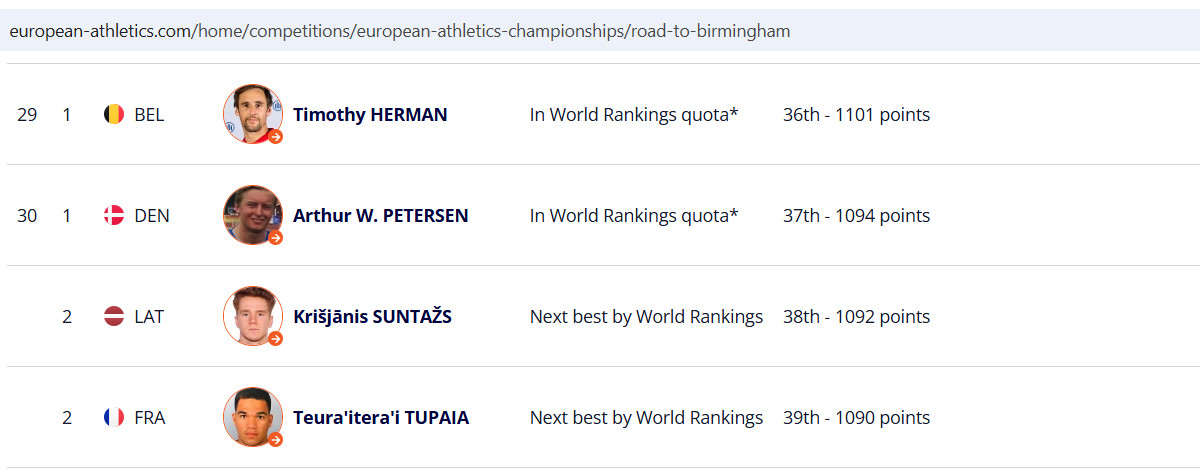The width and height of the screenshot is (1200, 475).
Task: Click the Latvia flag icon
Action: pos(114,317)
